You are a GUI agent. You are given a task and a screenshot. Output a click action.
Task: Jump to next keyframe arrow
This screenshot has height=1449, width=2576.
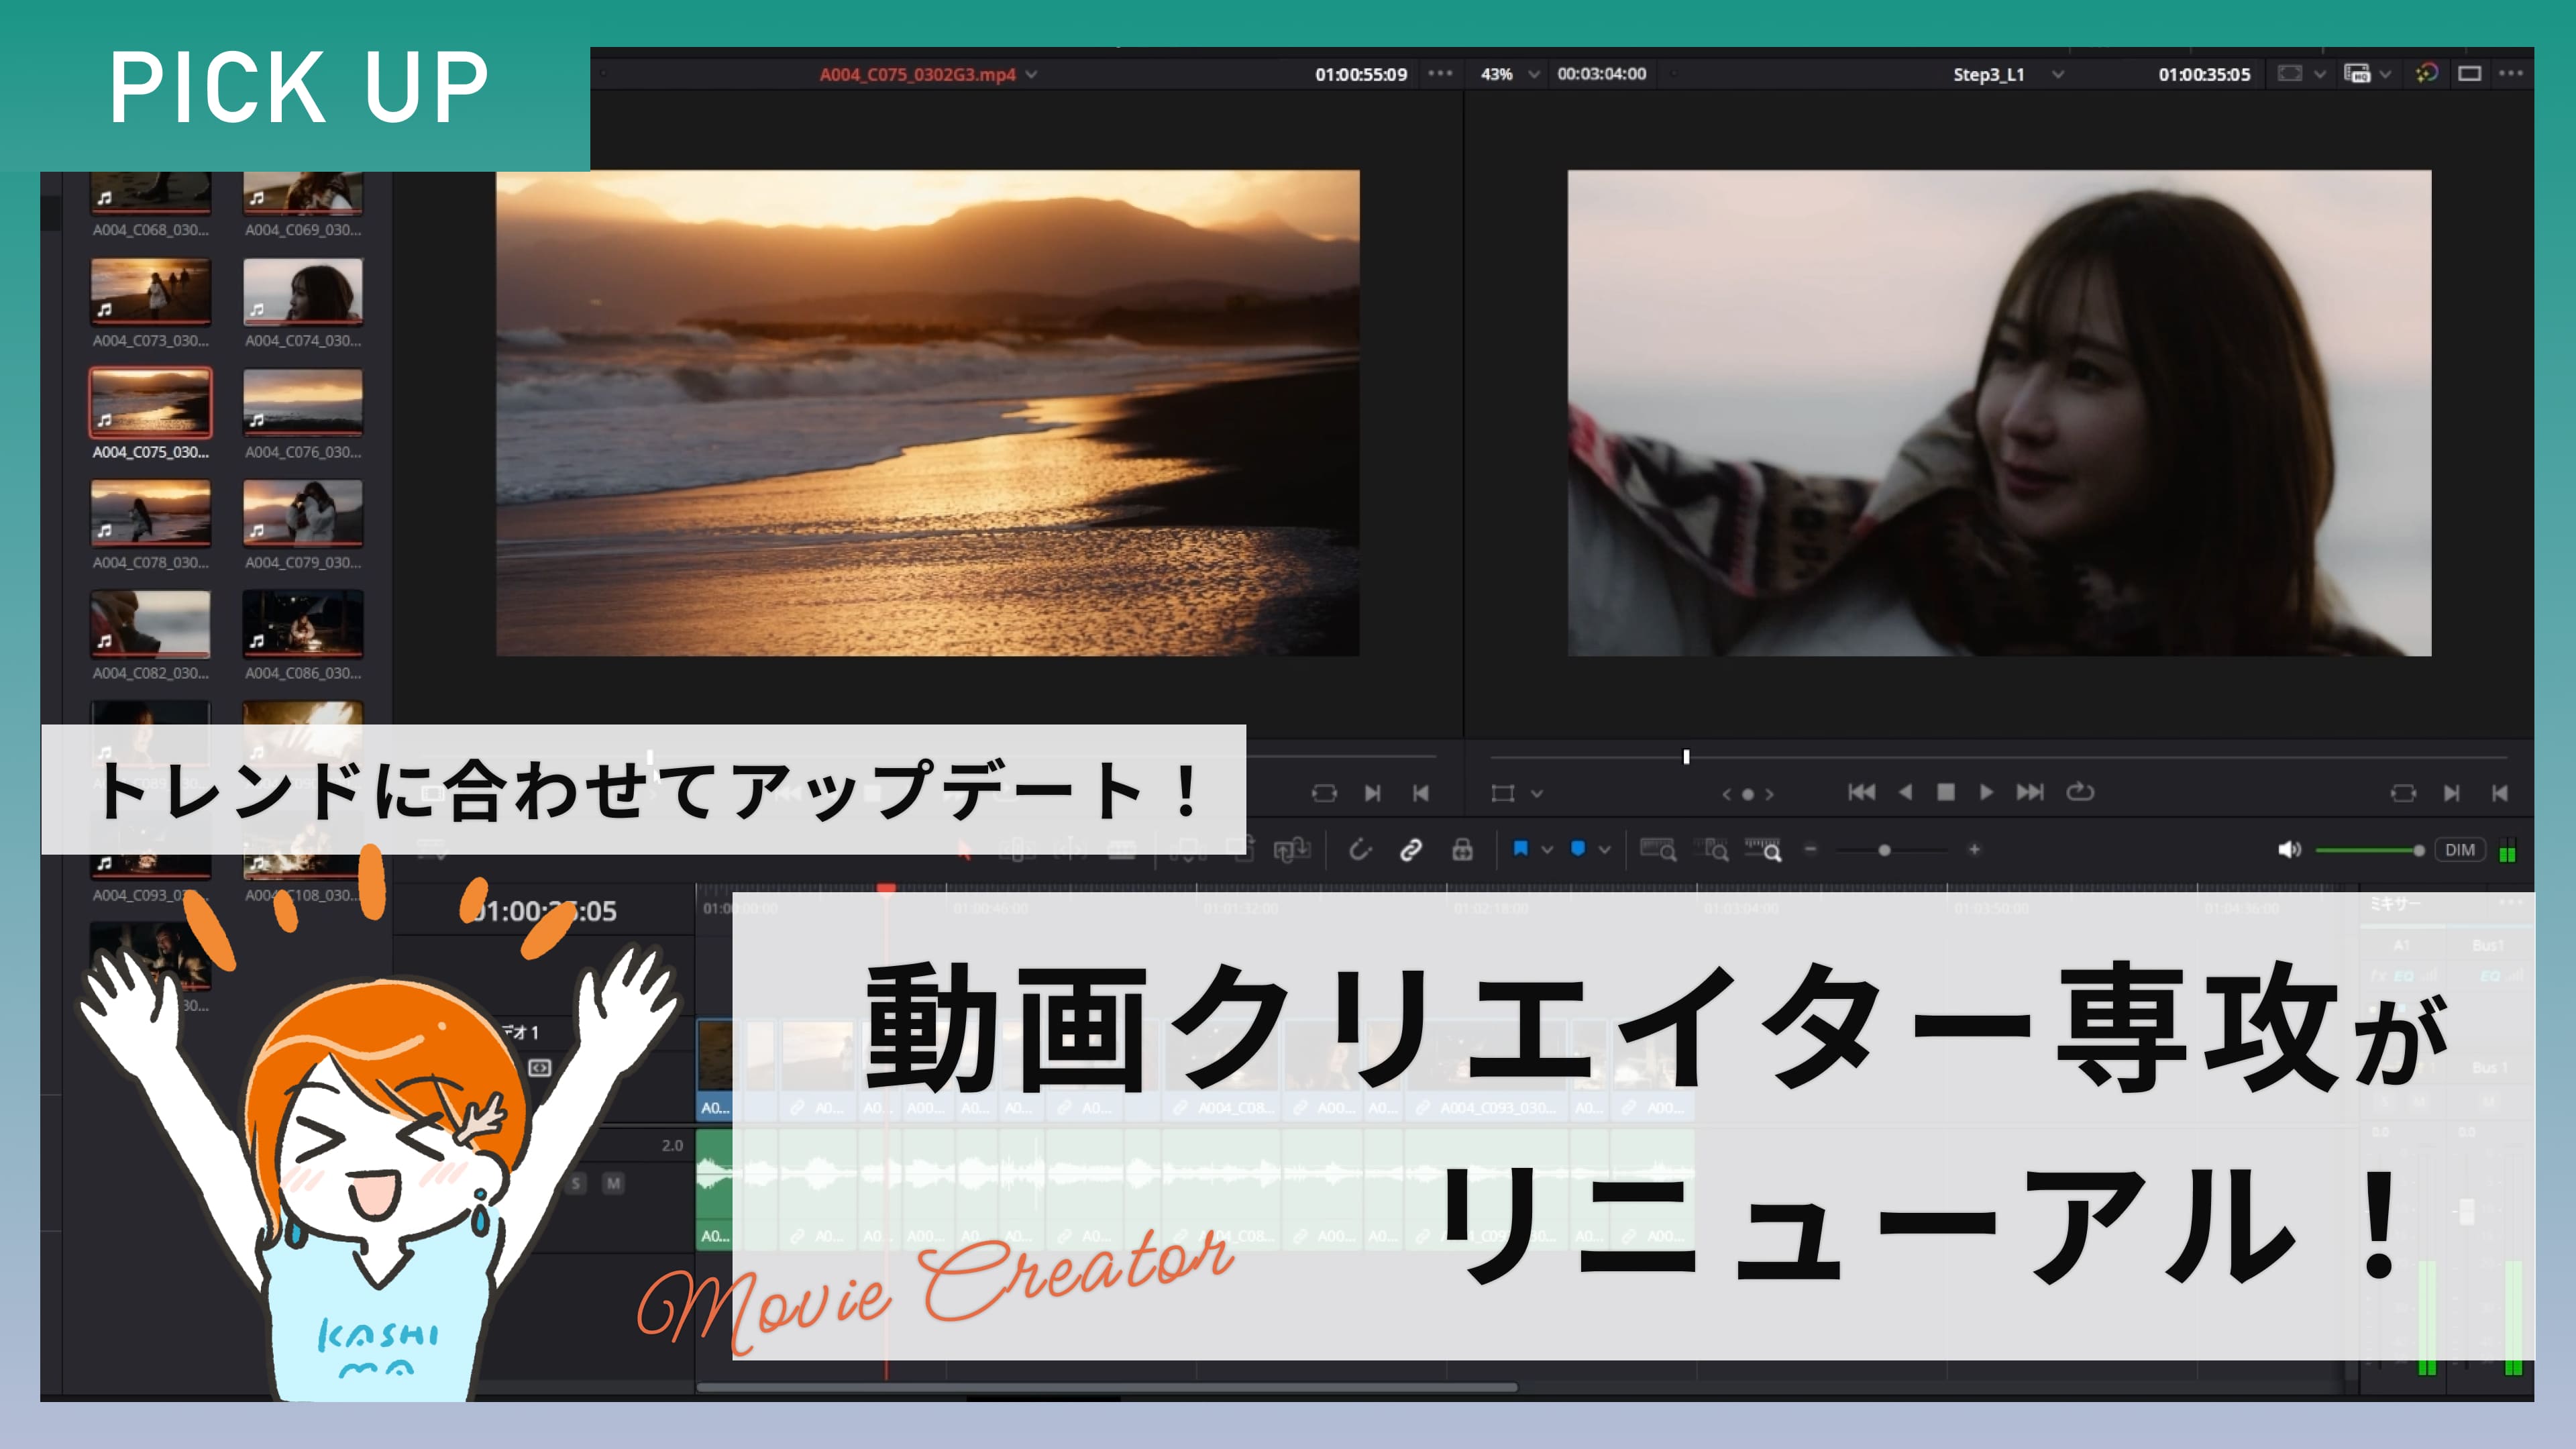pos(1769,794)
